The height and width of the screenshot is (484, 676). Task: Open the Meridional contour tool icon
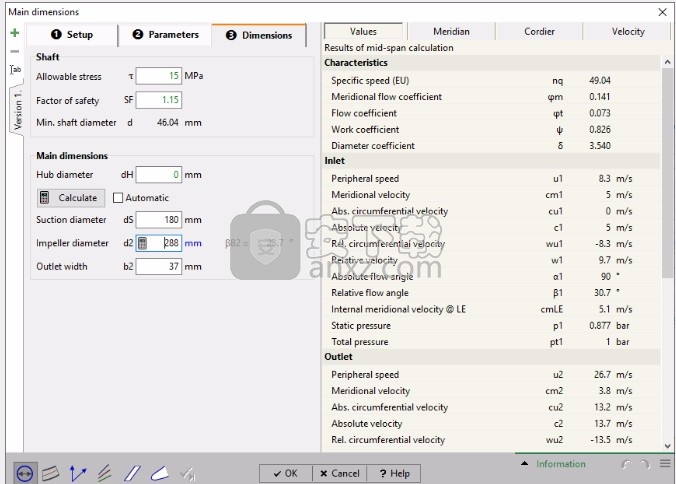[51, 473]
